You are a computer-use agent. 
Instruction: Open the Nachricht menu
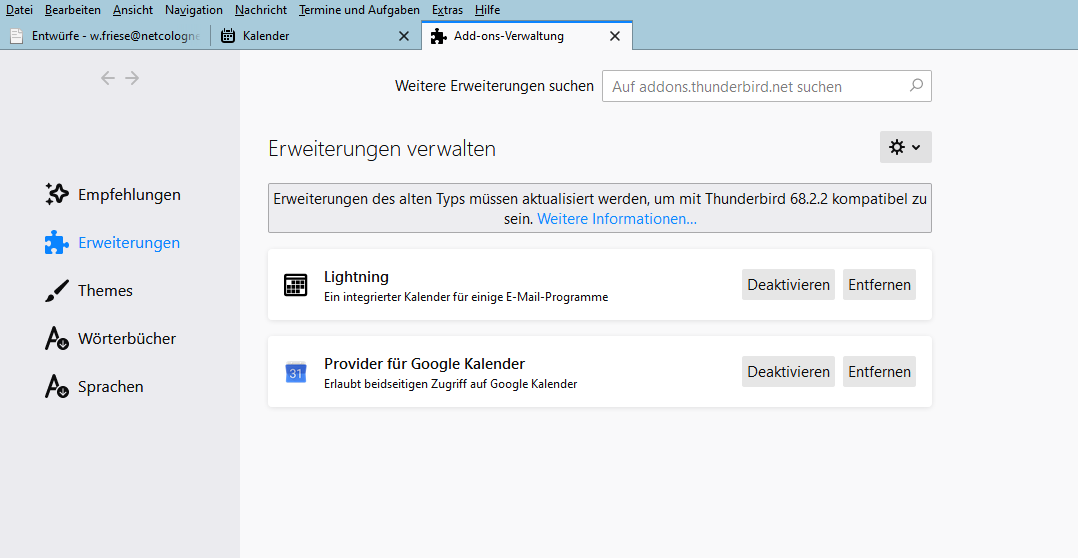(261, 10)
